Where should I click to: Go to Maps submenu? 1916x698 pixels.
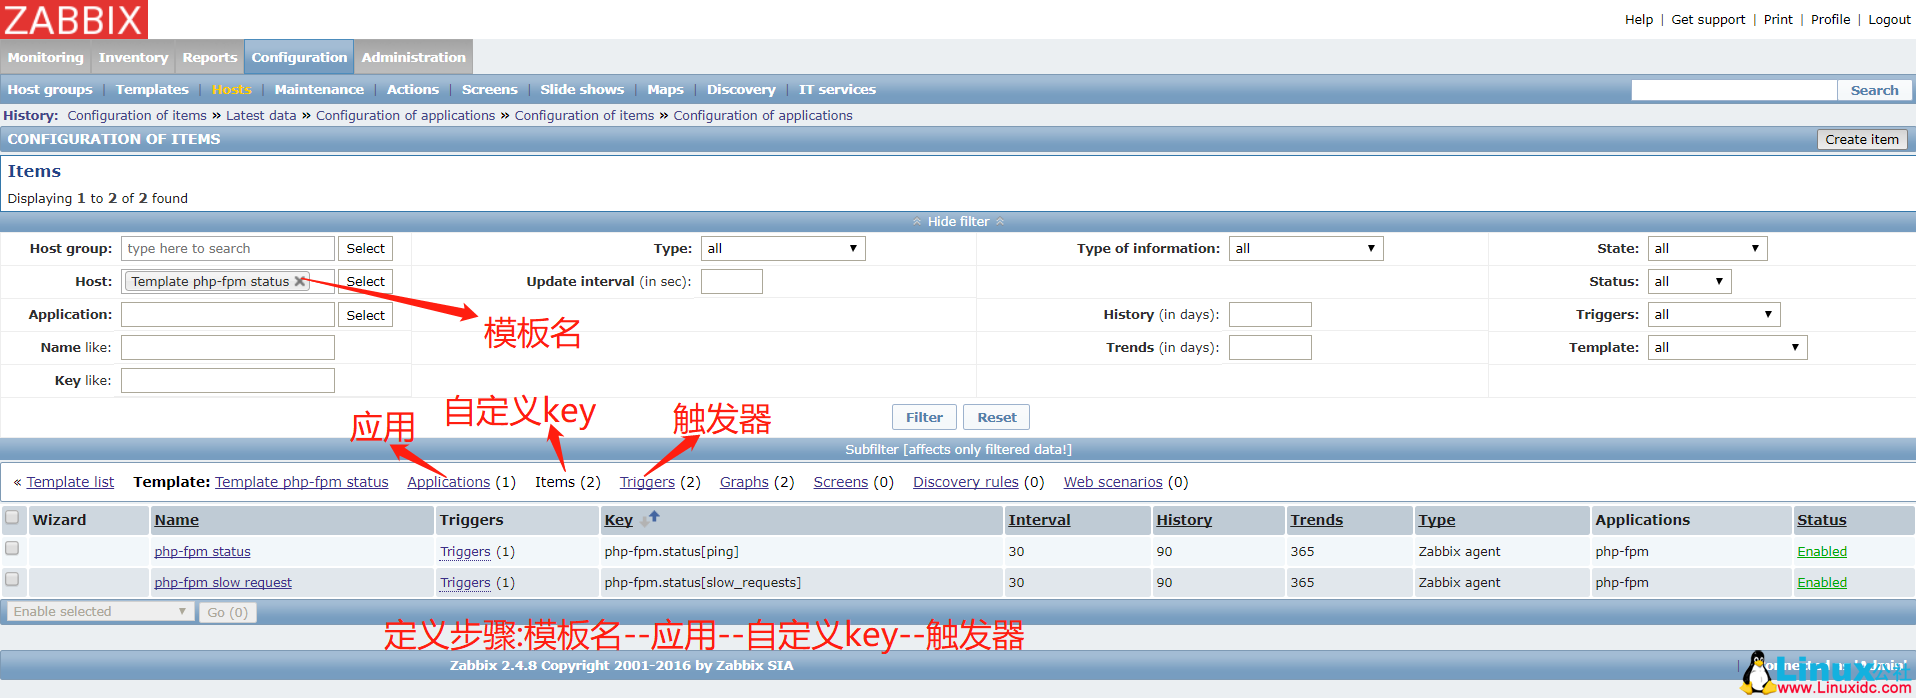click(x=665, y=89)
